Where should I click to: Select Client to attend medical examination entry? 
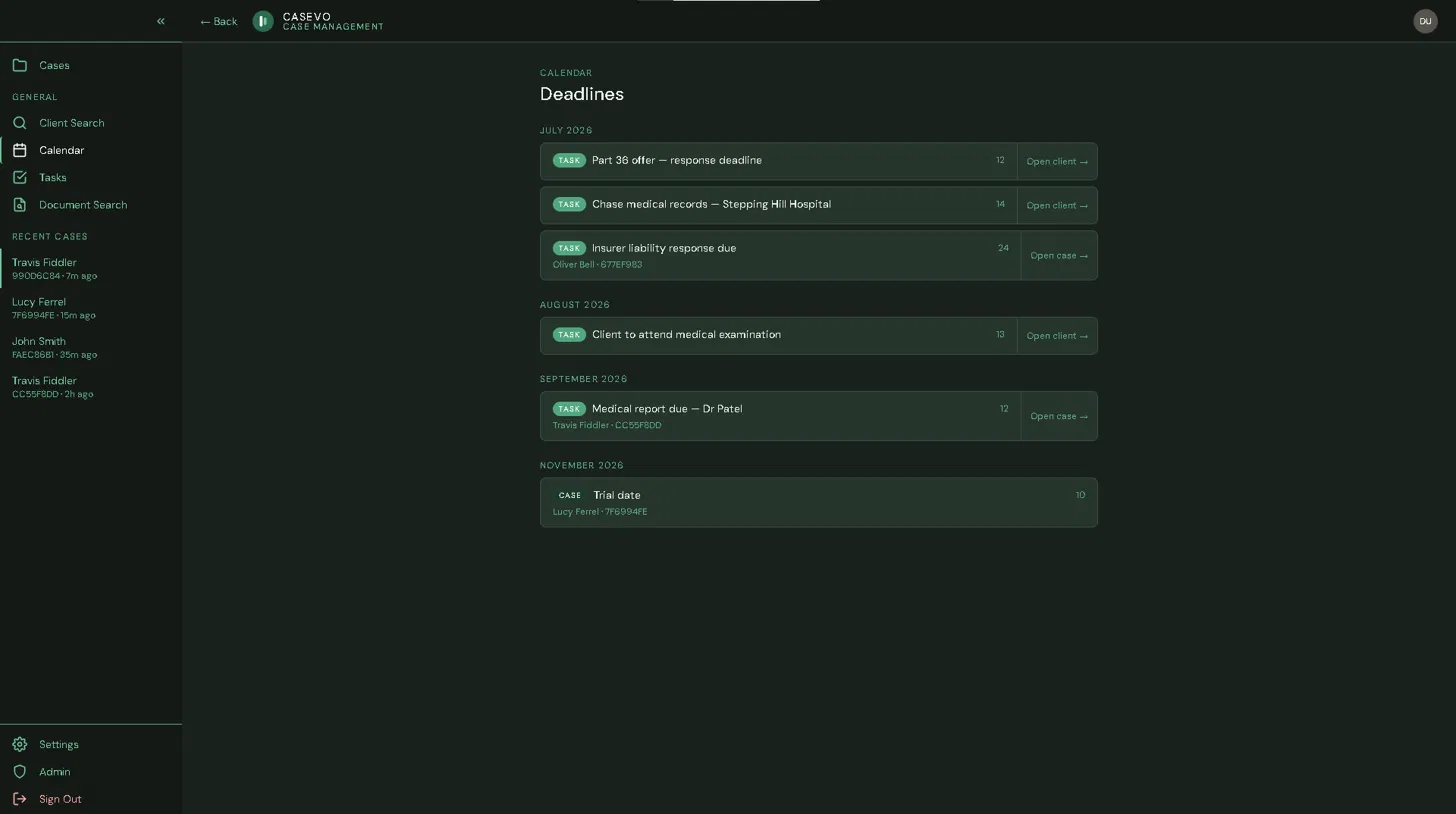tap(778, 336)
